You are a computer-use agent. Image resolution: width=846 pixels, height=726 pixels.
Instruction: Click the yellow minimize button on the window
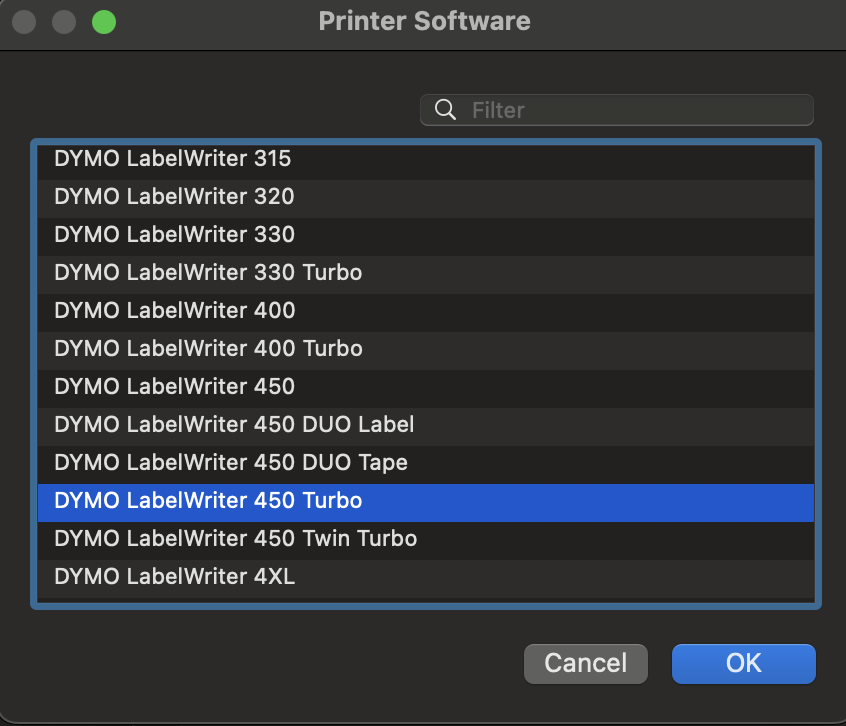(63, 20)
